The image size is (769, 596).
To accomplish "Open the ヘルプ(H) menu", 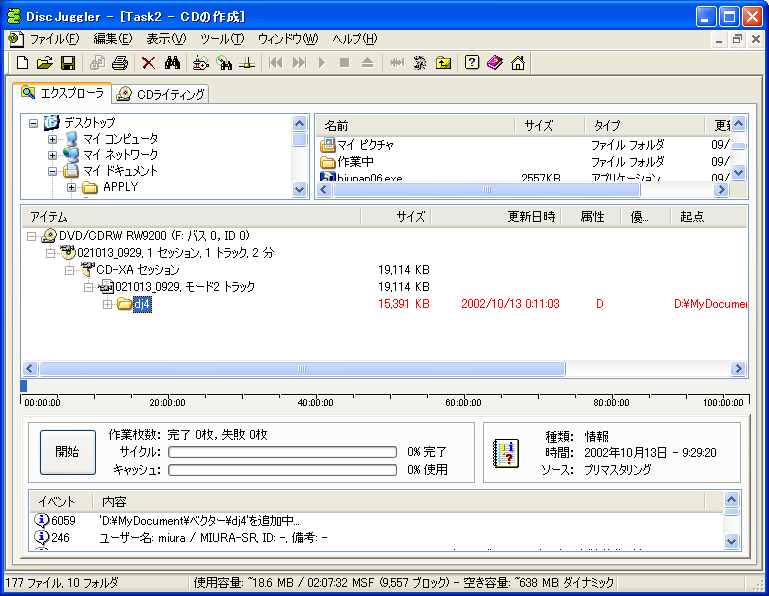I will (x=355, y=39).
